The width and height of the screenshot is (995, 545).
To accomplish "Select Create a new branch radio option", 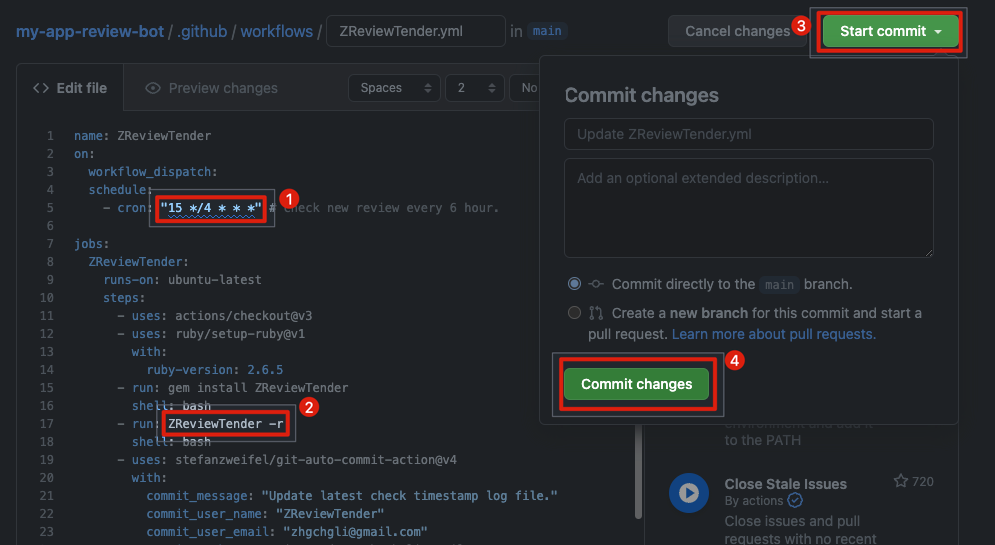I will tap(574, 312).
